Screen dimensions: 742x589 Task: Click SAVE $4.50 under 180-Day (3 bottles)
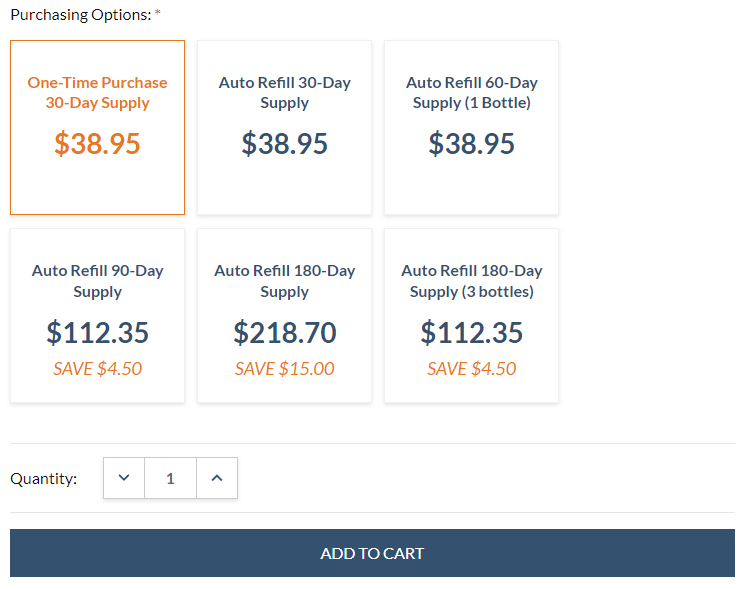click(x=471, y=369)
